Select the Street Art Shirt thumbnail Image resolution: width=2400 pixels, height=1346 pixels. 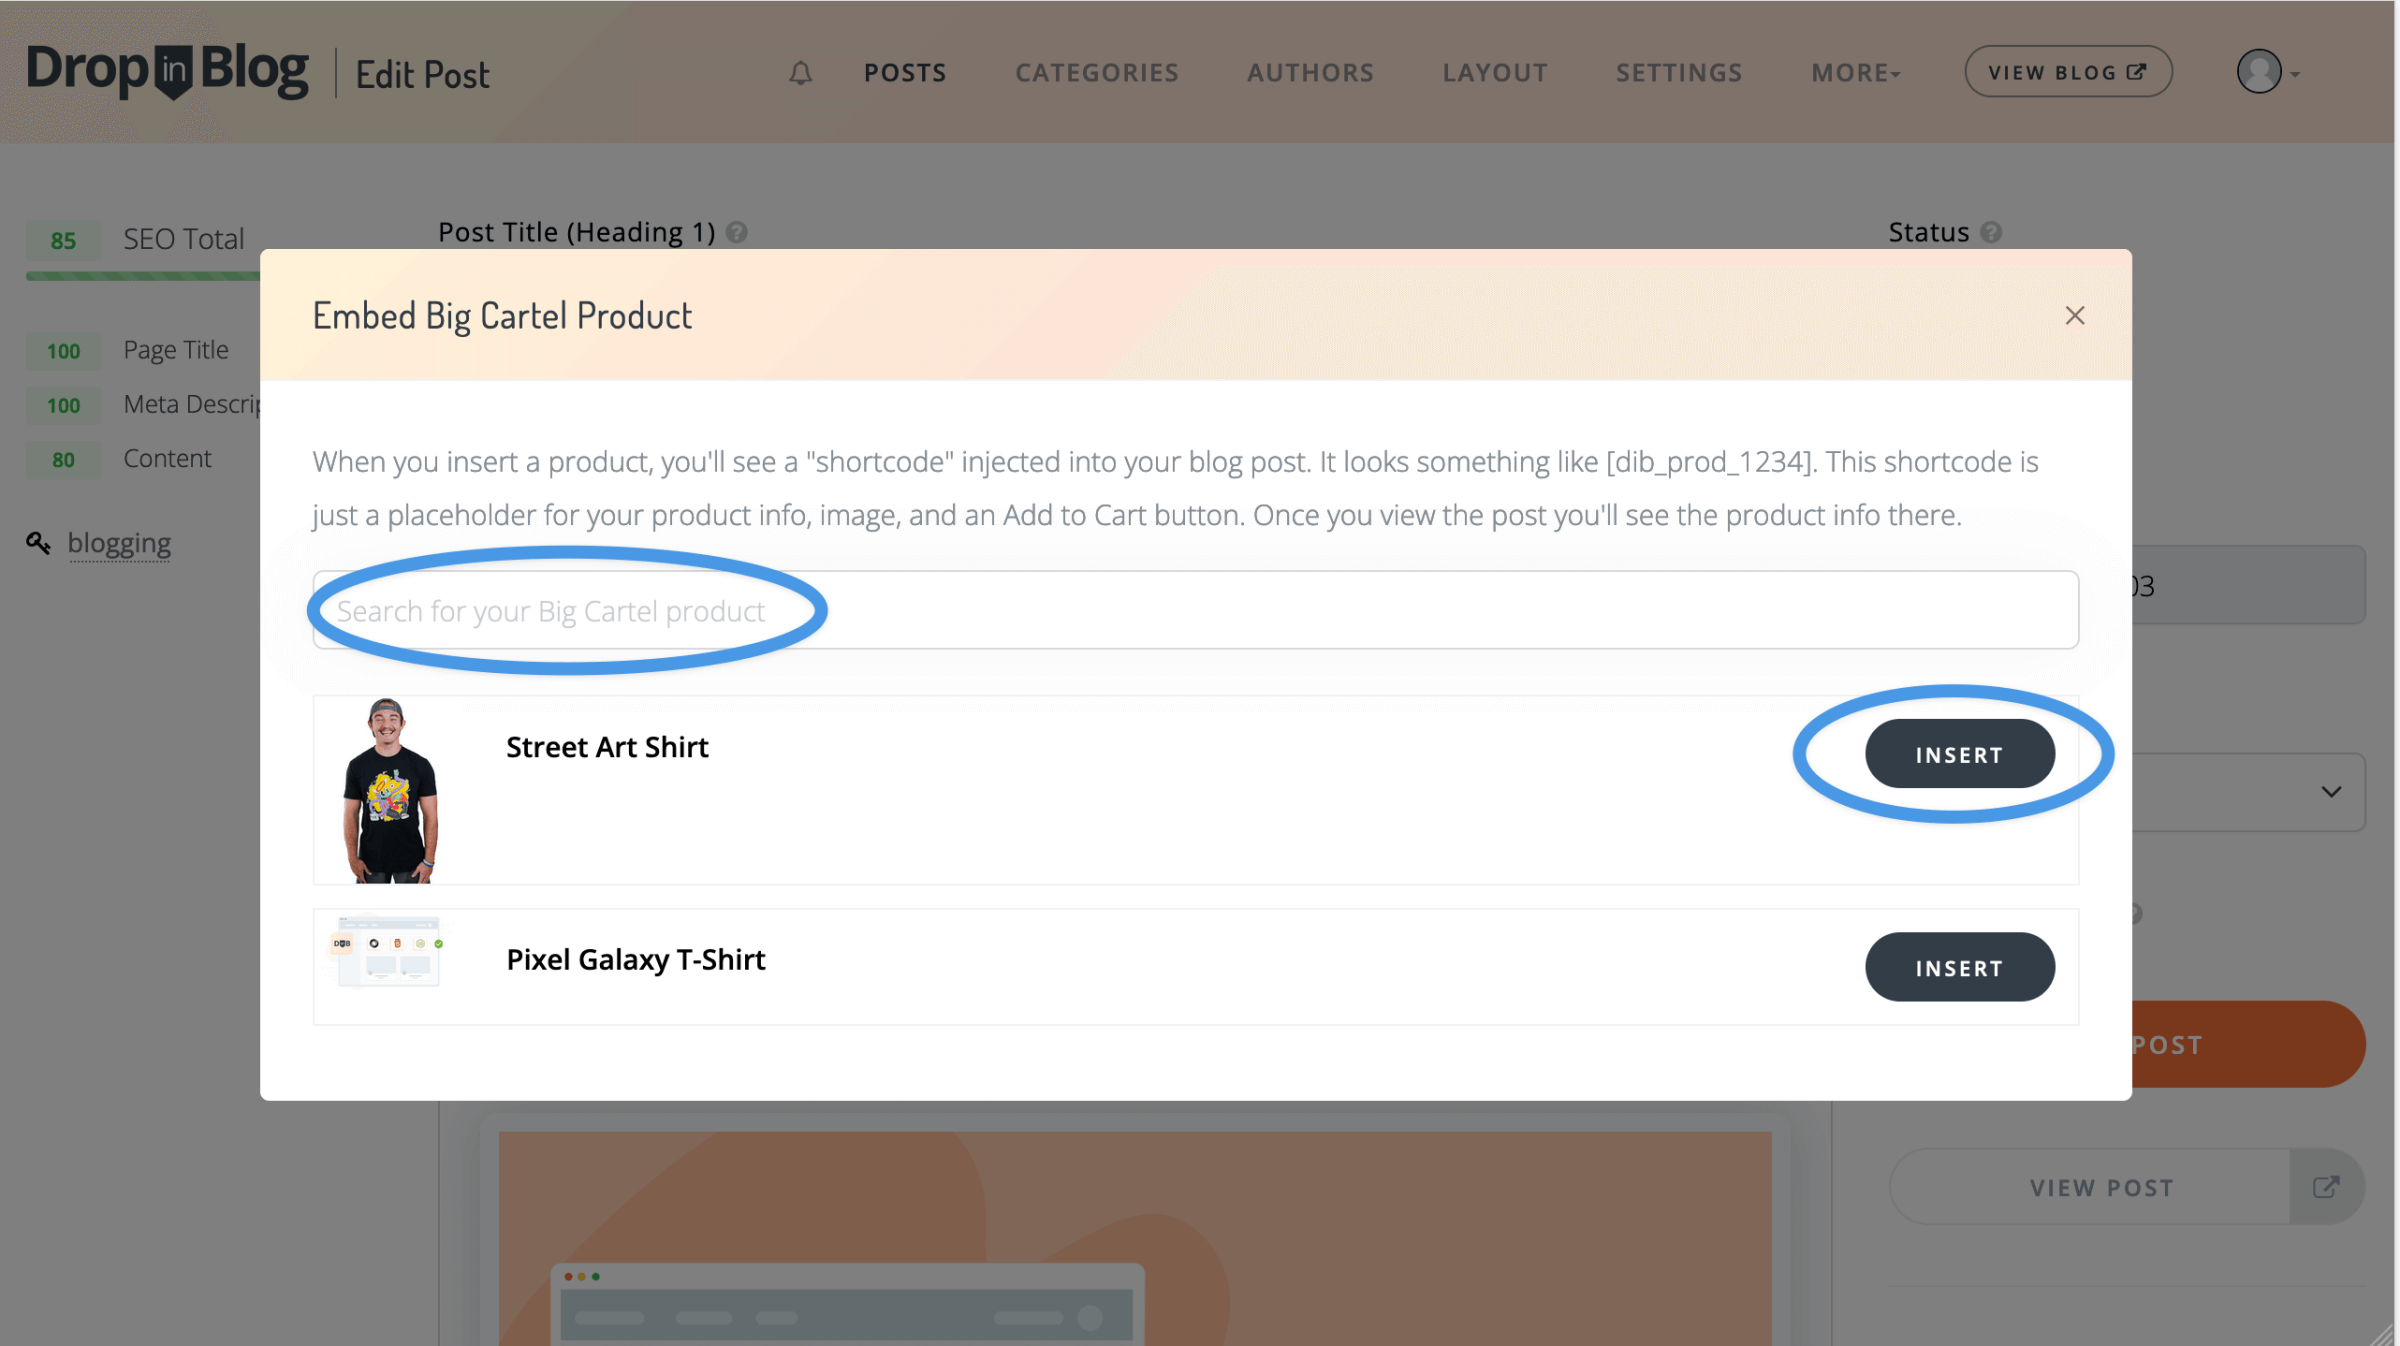click(x=390, y=790)
